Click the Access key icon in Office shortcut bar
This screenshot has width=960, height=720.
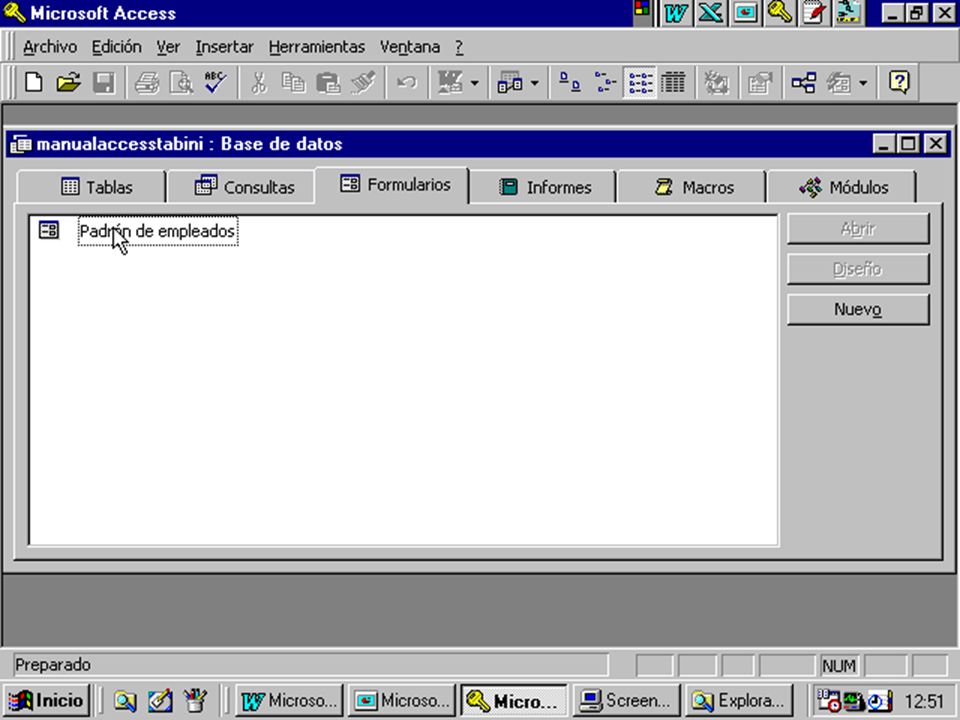[779, 13]
